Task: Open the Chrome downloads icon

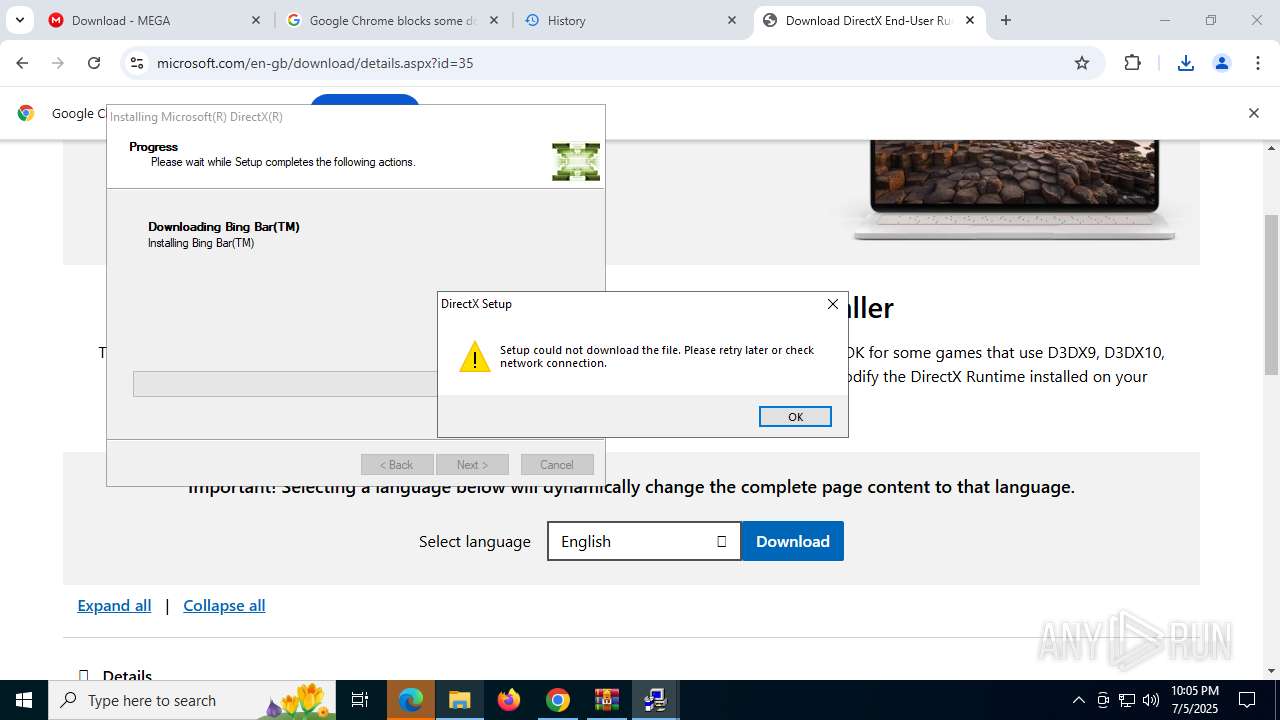Action: pos(1186,63)
